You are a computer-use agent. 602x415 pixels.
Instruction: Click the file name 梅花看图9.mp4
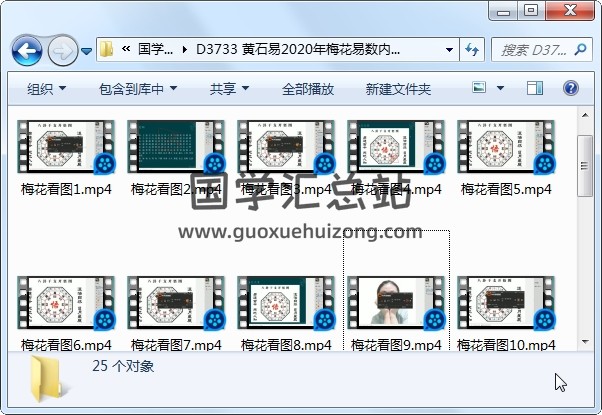coord(396,344)
